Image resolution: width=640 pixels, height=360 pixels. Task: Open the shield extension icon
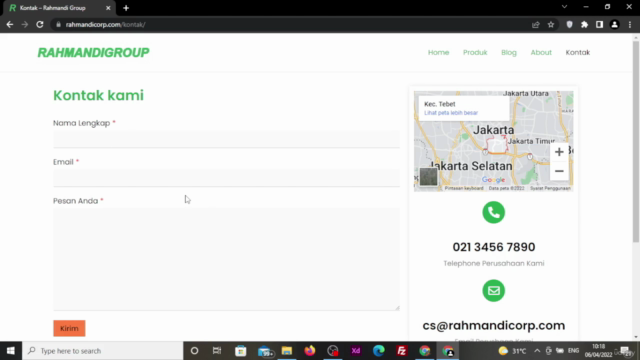tap(569, 24)
